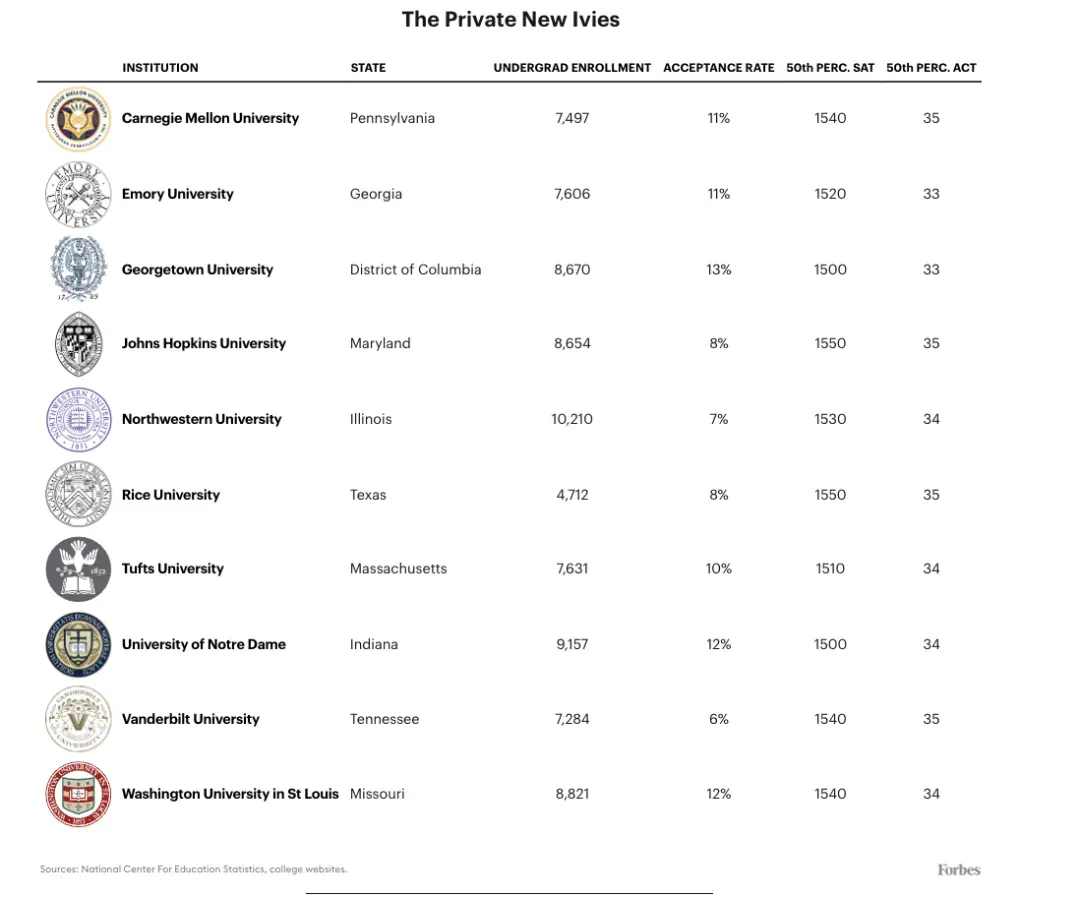Click the Washington University red seal

point(78,794)
